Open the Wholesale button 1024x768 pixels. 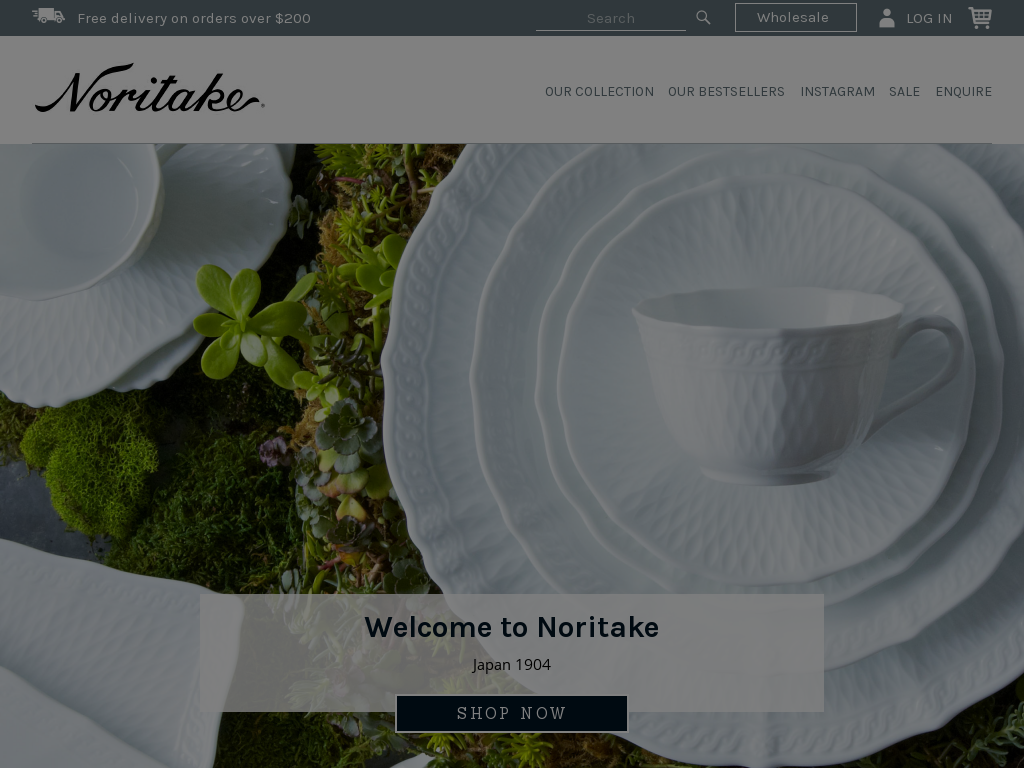tap(795, 18)
